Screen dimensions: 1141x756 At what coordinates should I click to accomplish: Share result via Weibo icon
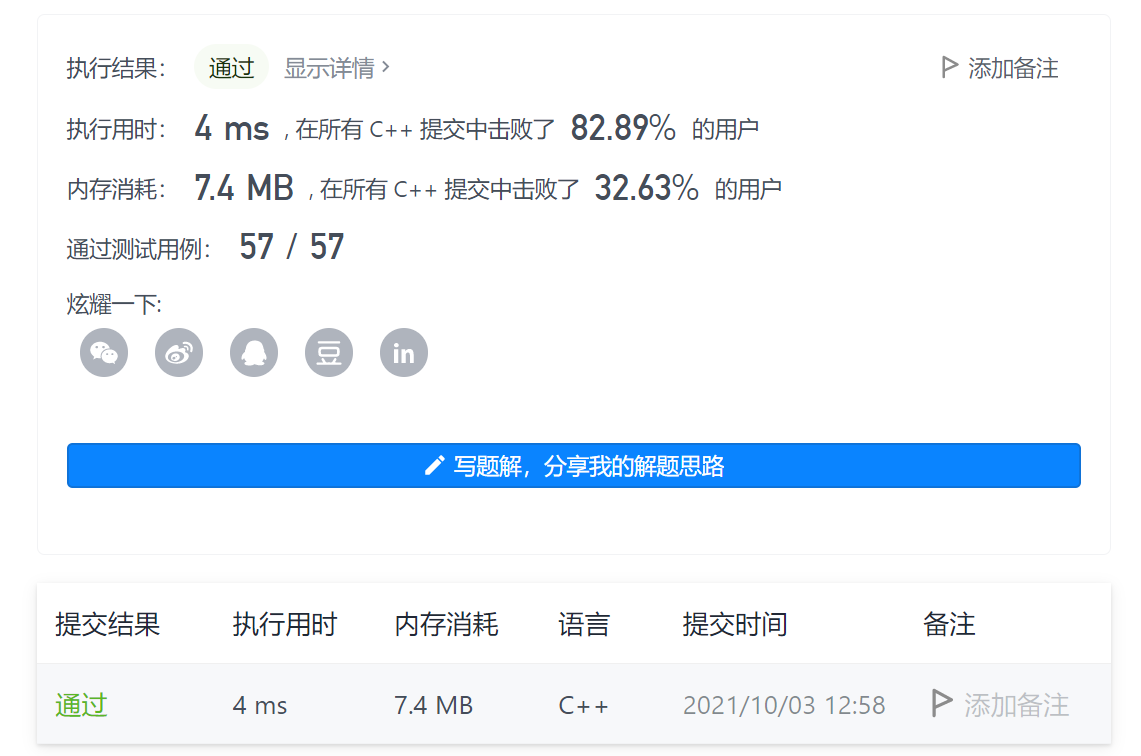[x=179, y=353]
